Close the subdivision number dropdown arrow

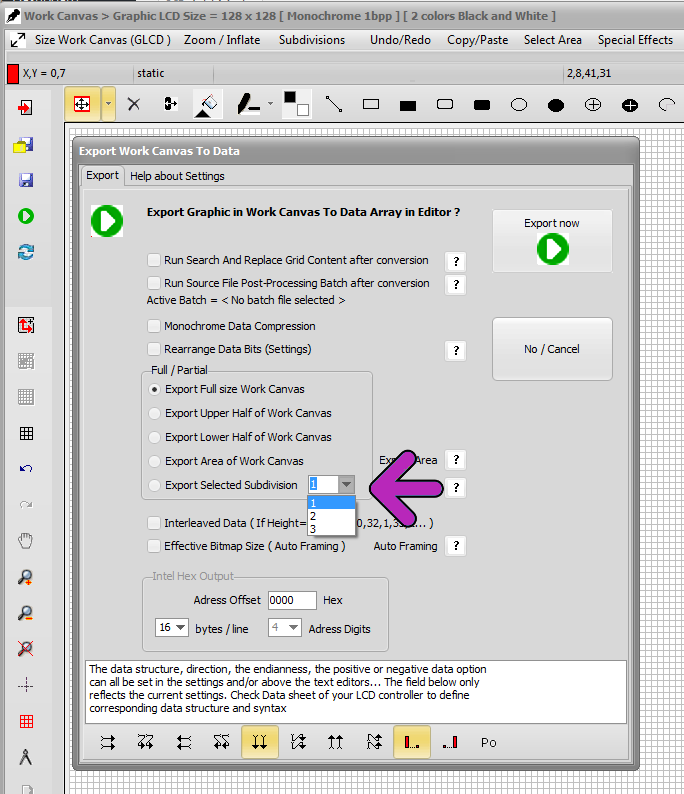346,485
